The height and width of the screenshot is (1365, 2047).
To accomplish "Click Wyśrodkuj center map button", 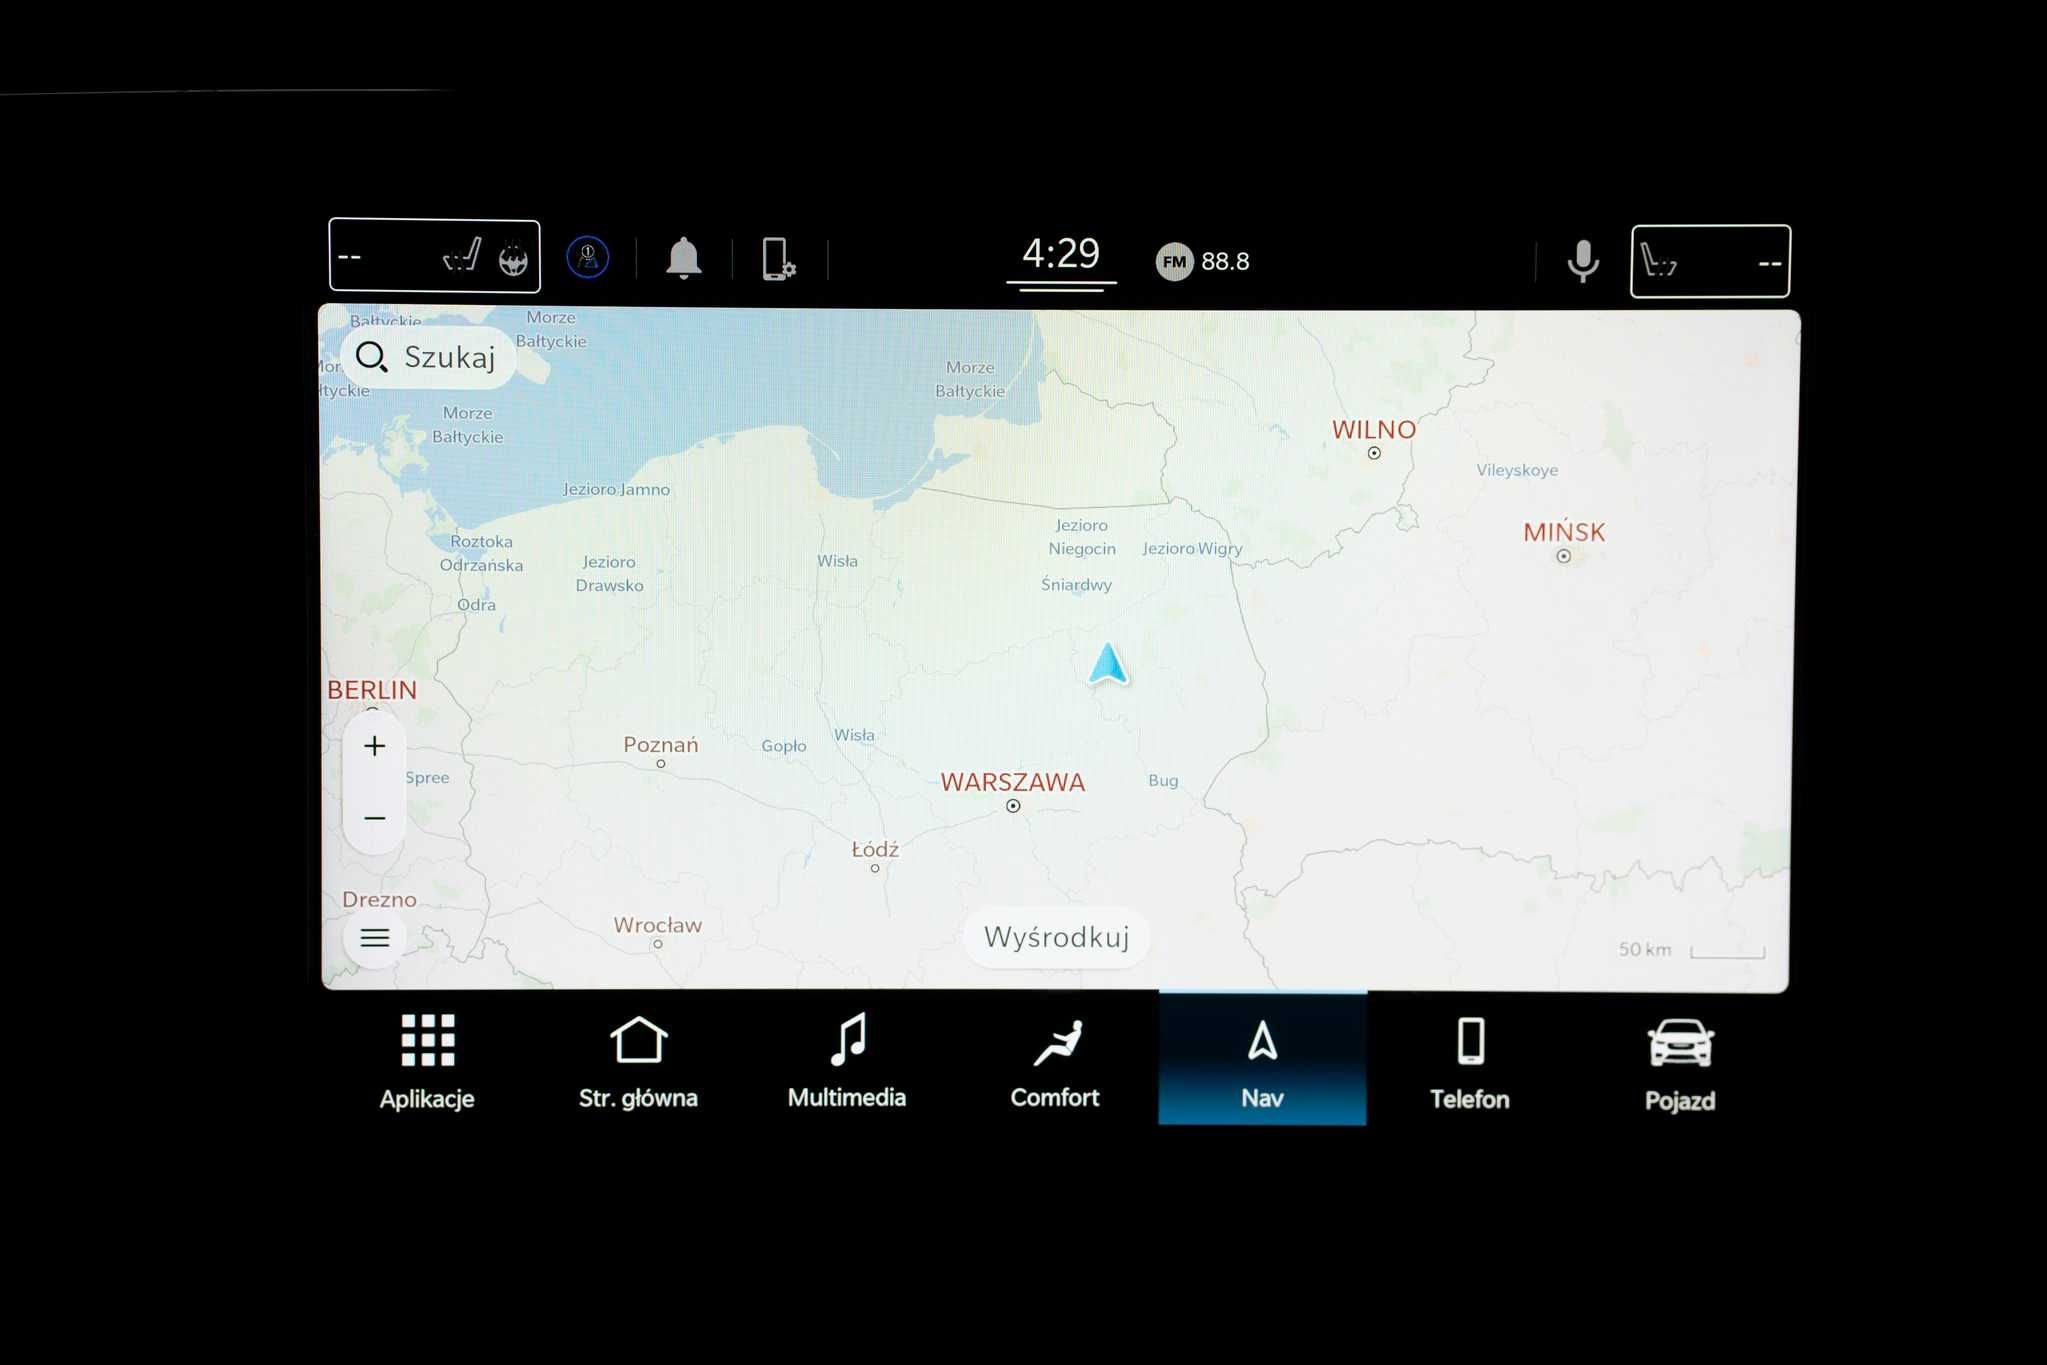I will tap(1055, 937).
